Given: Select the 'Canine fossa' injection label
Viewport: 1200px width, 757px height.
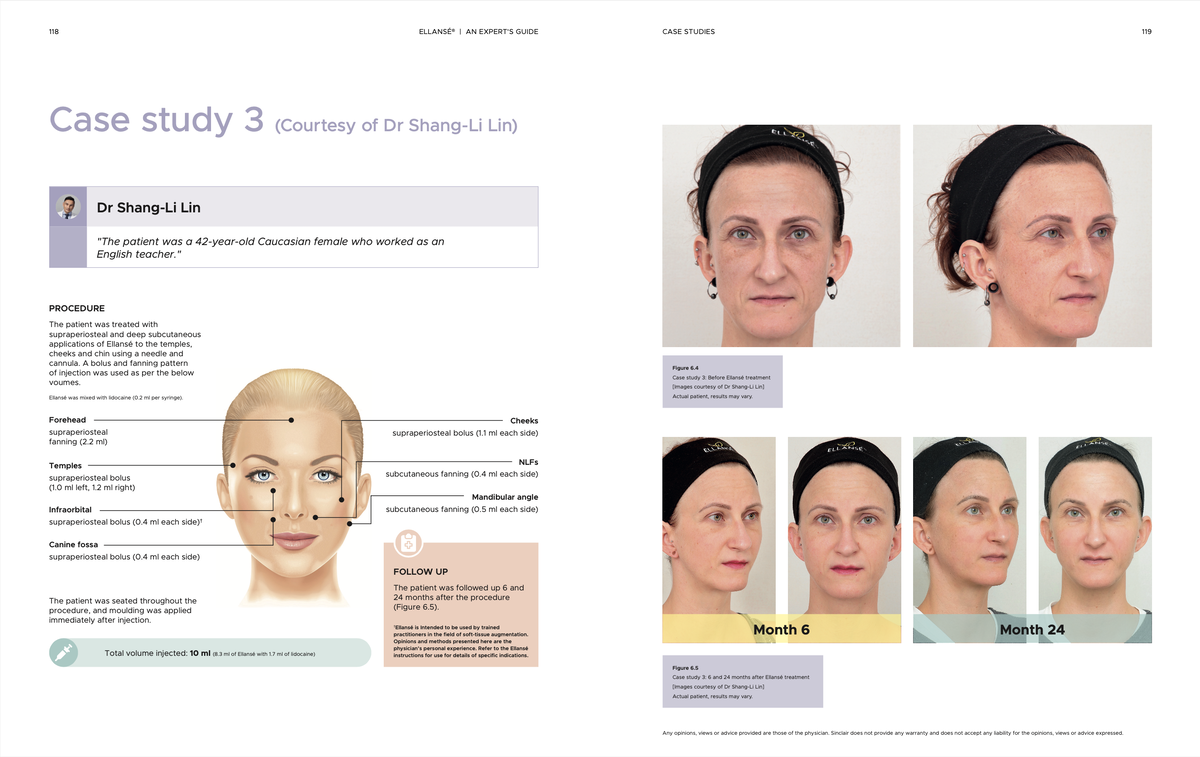Looking at the screenshot, I should (74, 545).
